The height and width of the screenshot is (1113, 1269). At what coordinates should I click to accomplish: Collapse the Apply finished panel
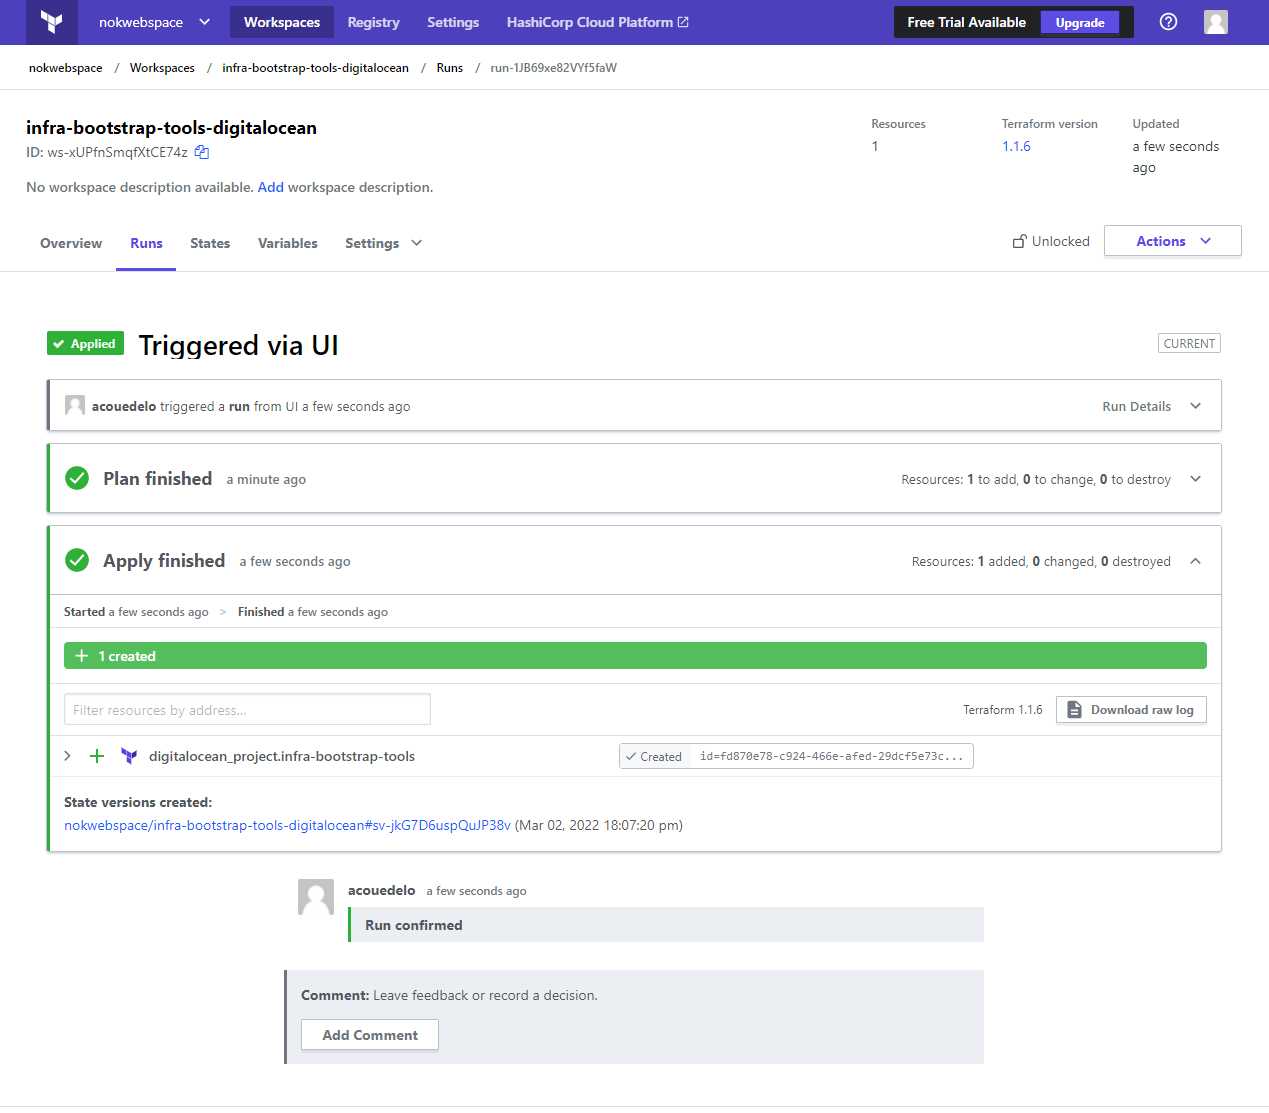(1195, 561)
